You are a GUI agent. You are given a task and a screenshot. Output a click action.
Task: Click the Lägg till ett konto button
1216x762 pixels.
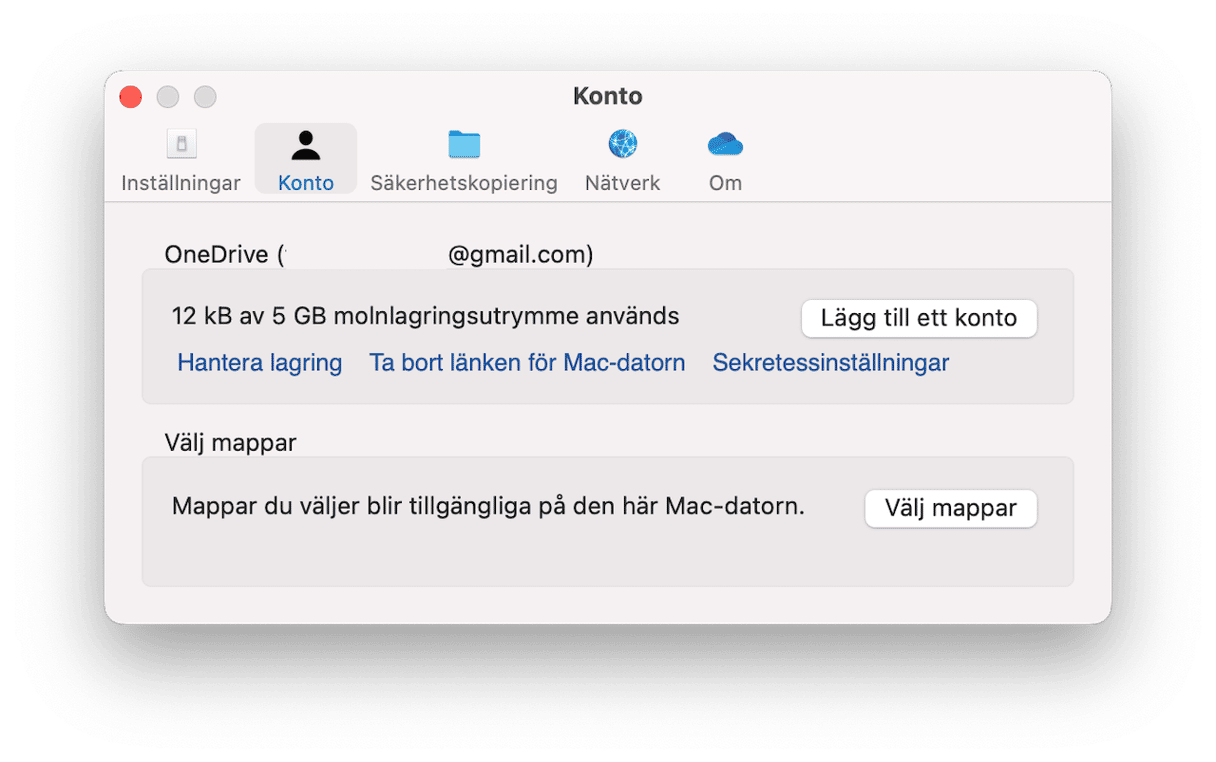click(919, 318)
